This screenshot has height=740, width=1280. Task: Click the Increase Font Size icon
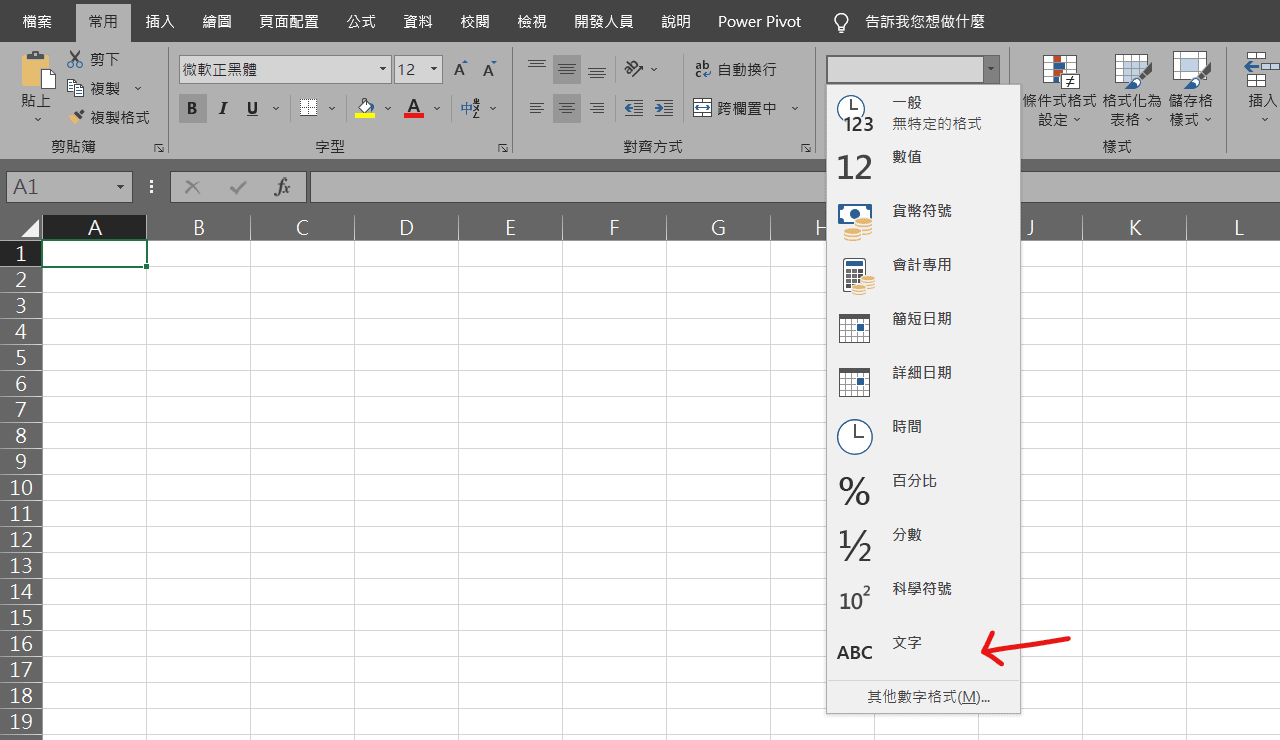tap(458, 68)
